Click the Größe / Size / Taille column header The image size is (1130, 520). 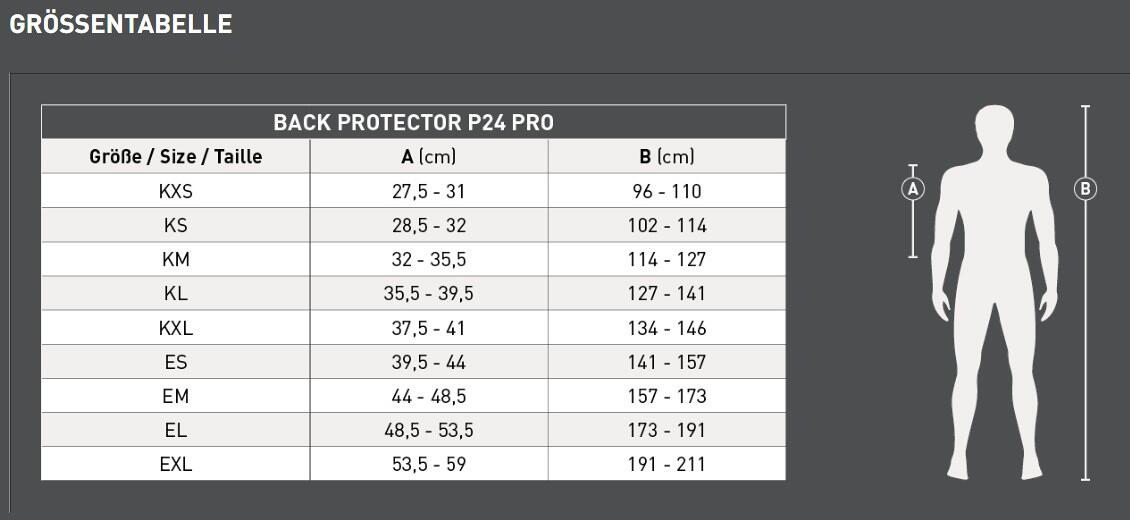(x=176, y=156)
